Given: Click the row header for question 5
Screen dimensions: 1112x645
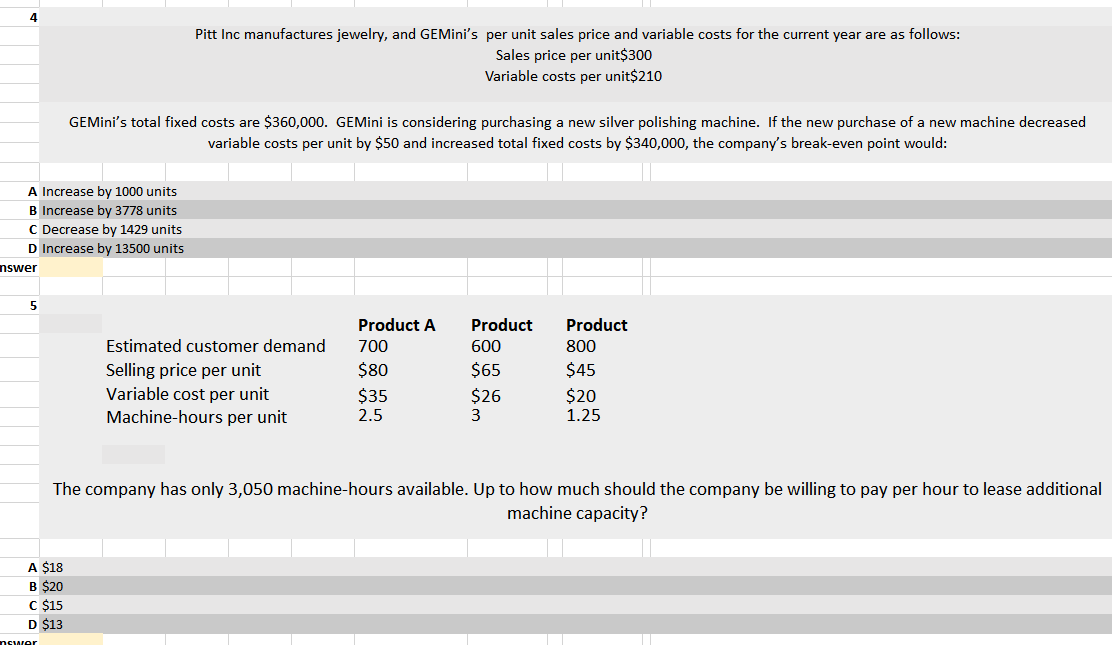Looking at the screenshot, I should [31, 305].
